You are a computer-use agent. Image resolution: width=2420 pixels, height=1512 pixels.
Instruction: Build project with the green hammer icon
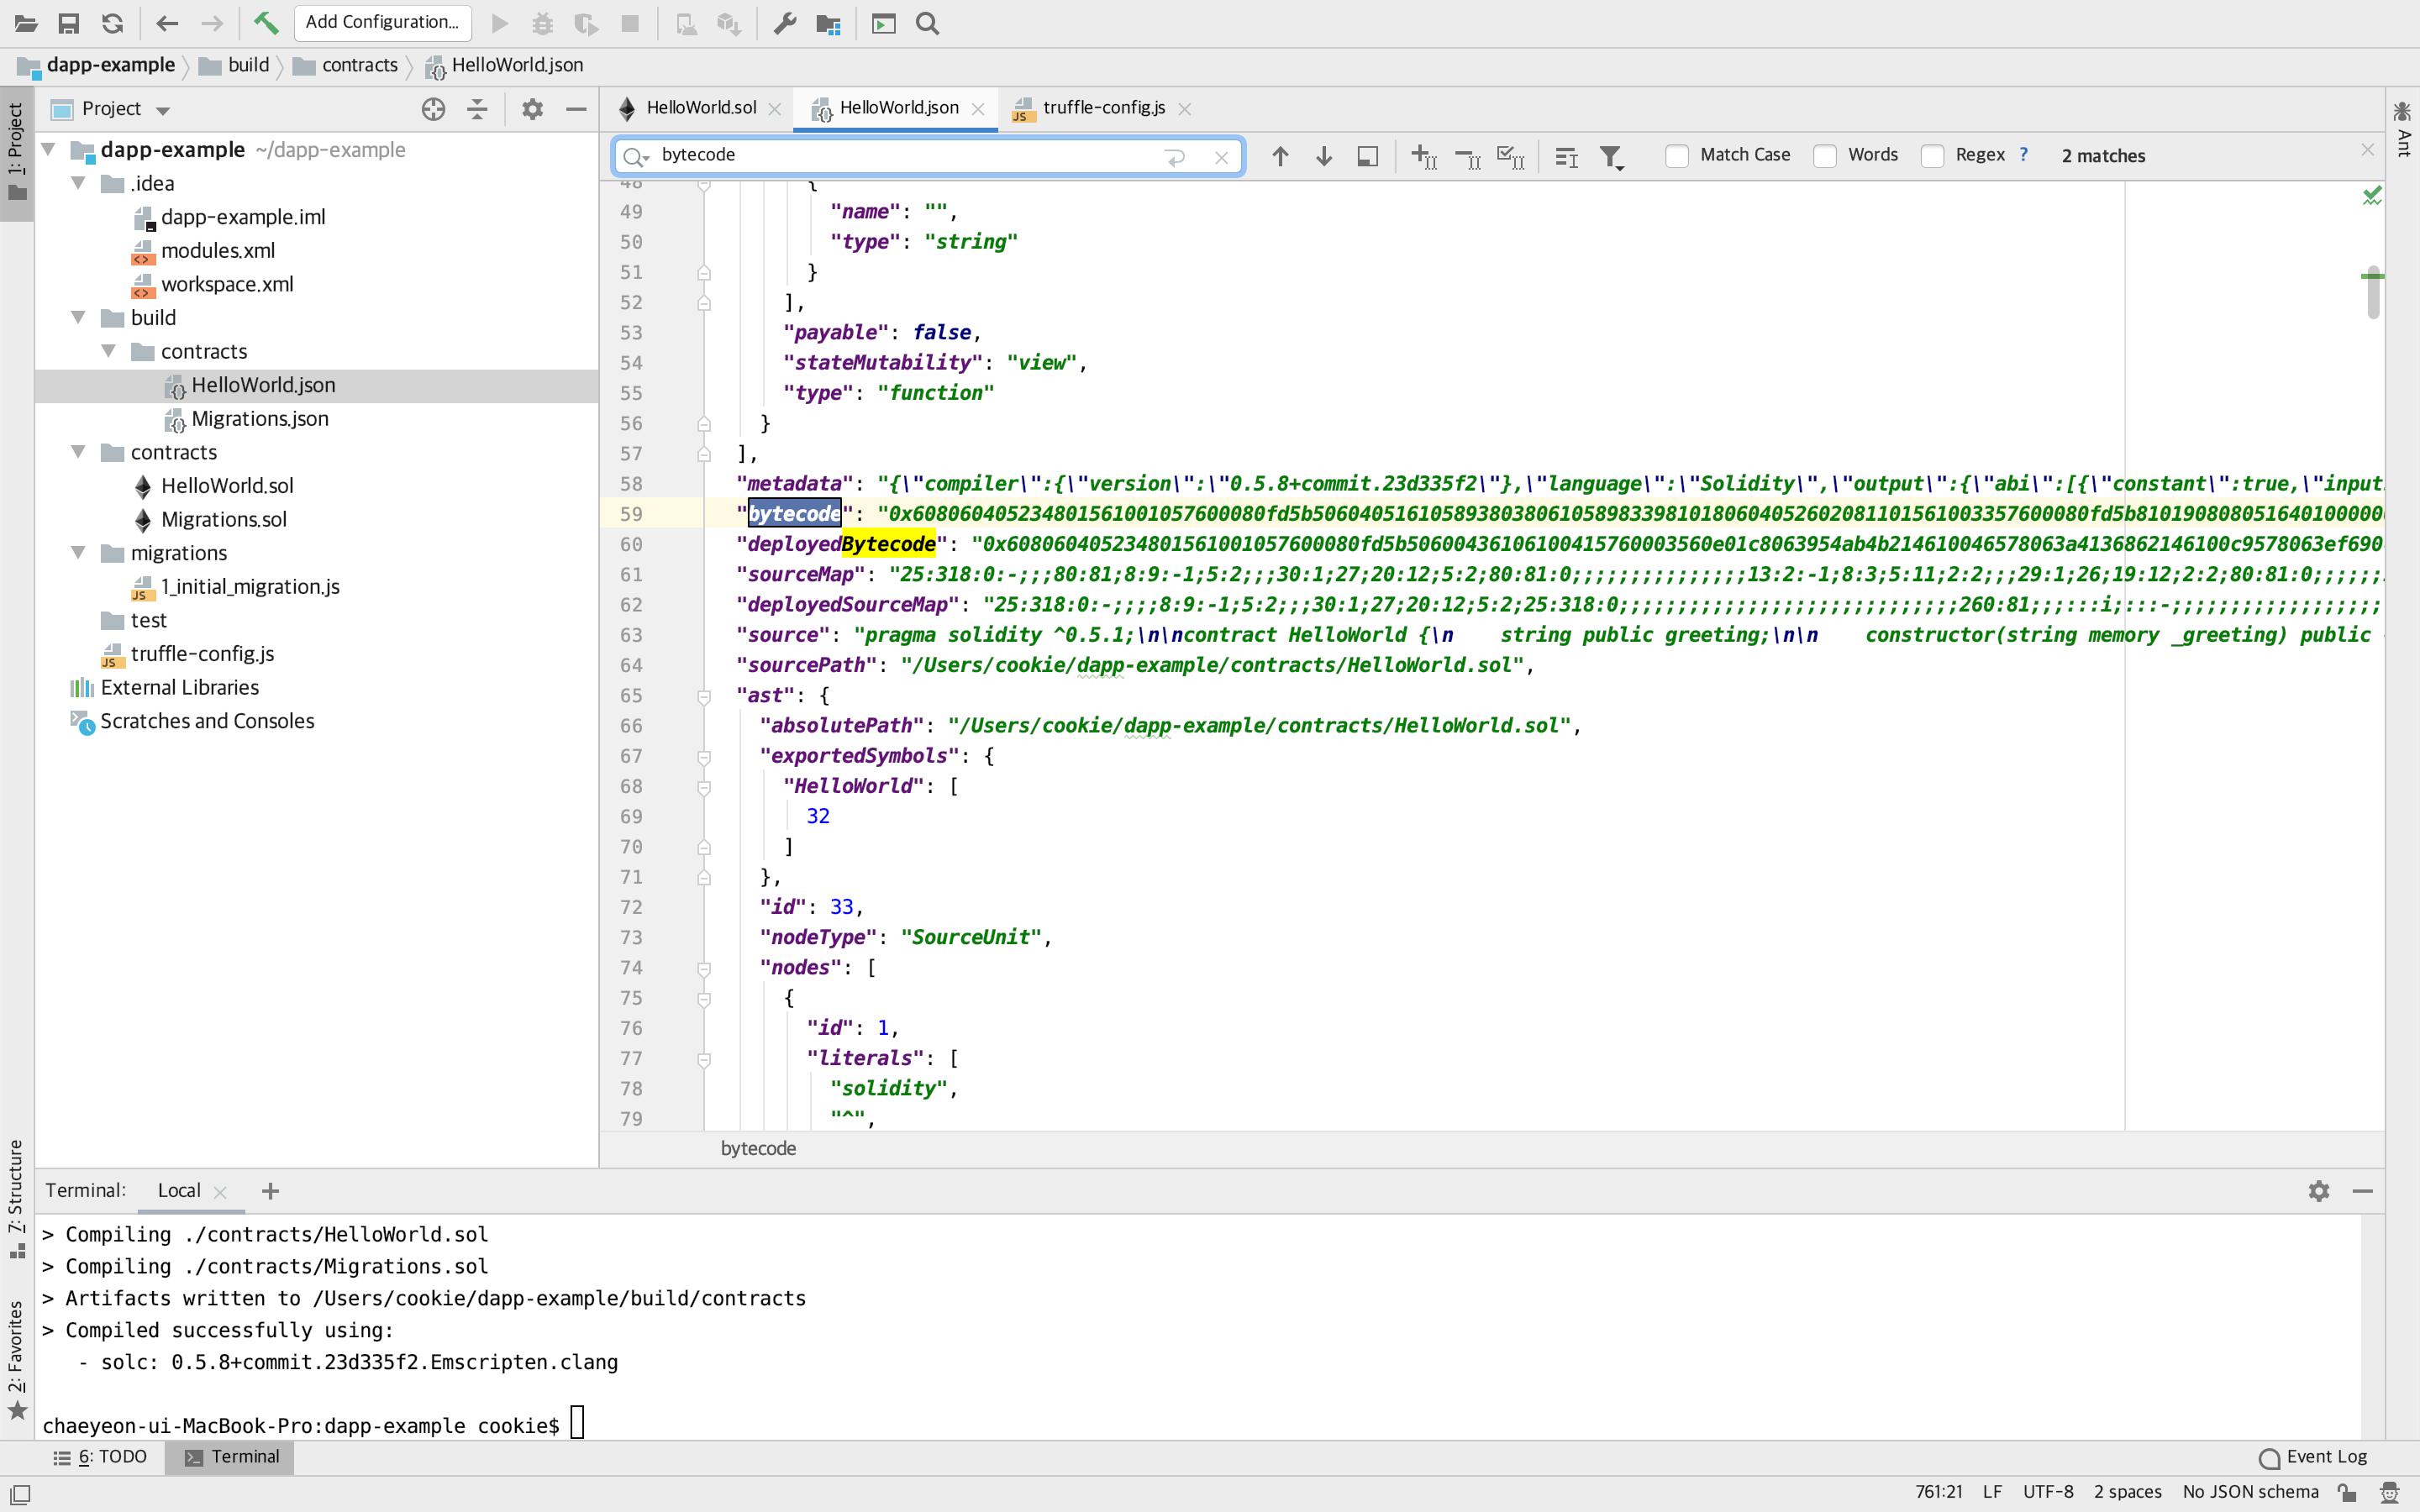[x=266, y=23]
